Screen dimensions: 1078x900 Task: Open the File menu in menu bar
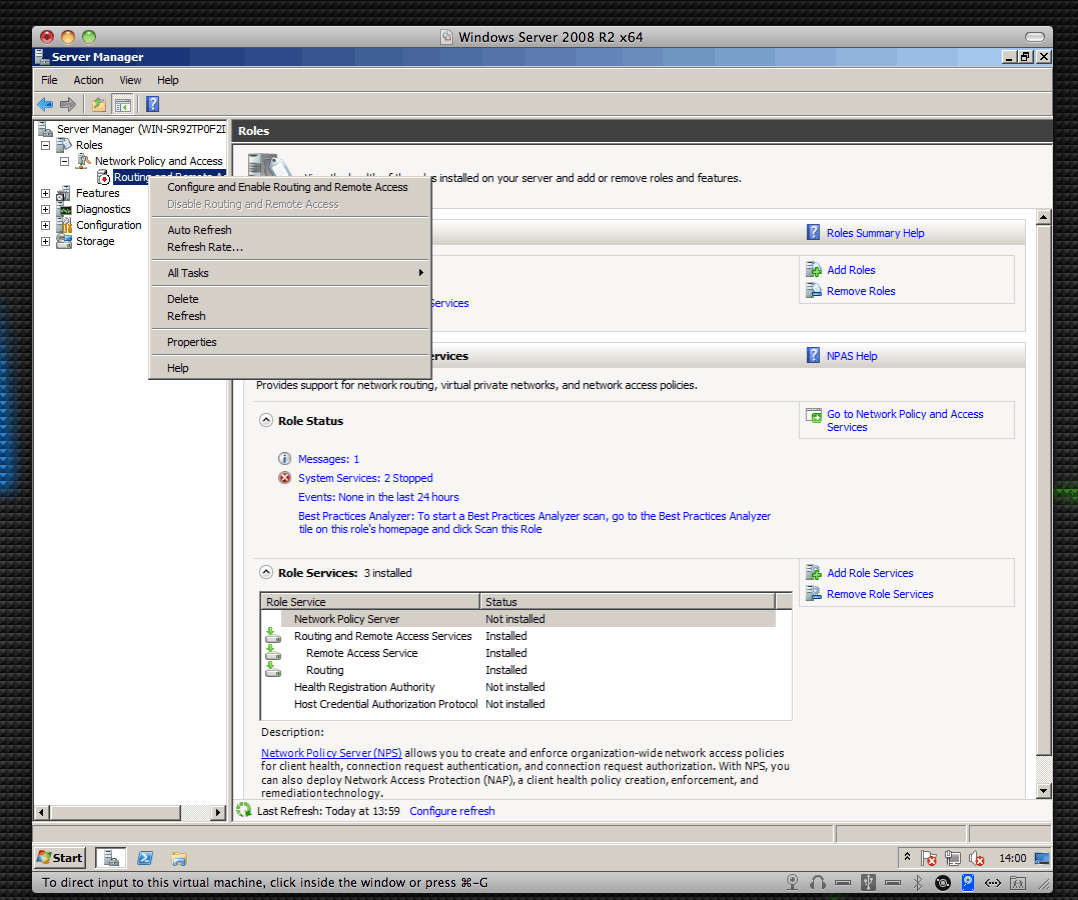point(50,80)
